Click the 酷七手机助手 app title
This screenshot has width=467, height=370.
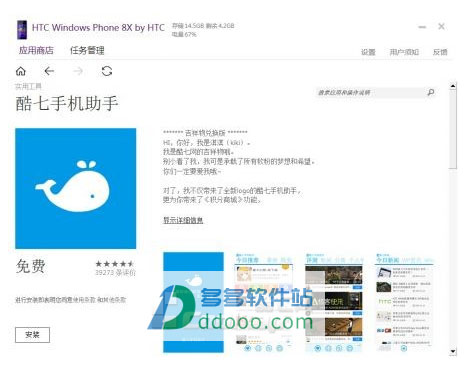[x=67, y=103]
